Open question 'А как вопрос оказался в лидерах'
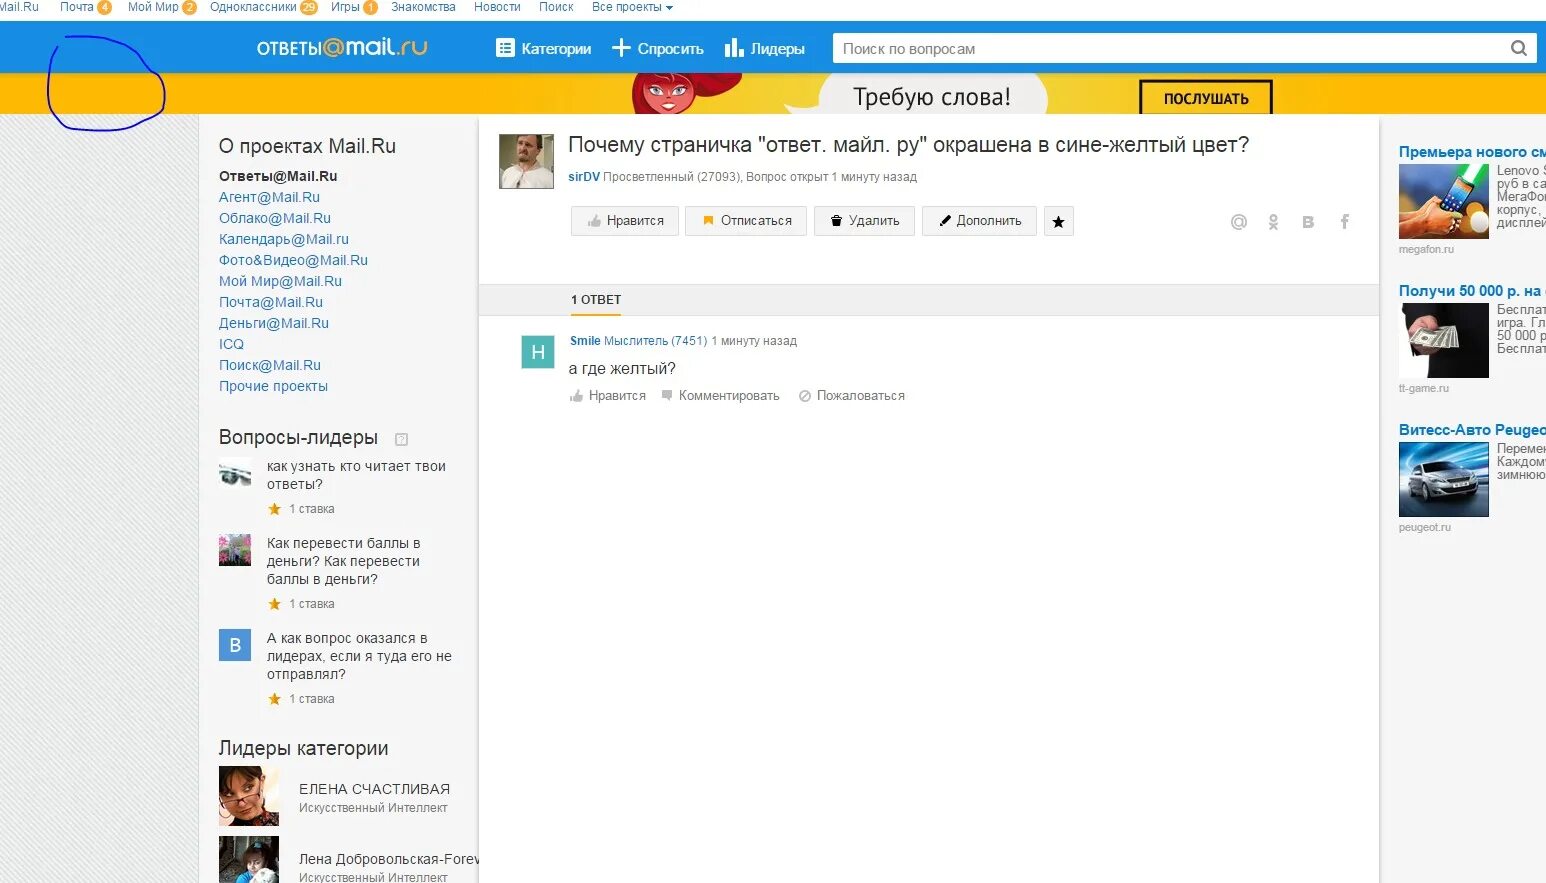The image size is (1546, 883). pos(359,656)
